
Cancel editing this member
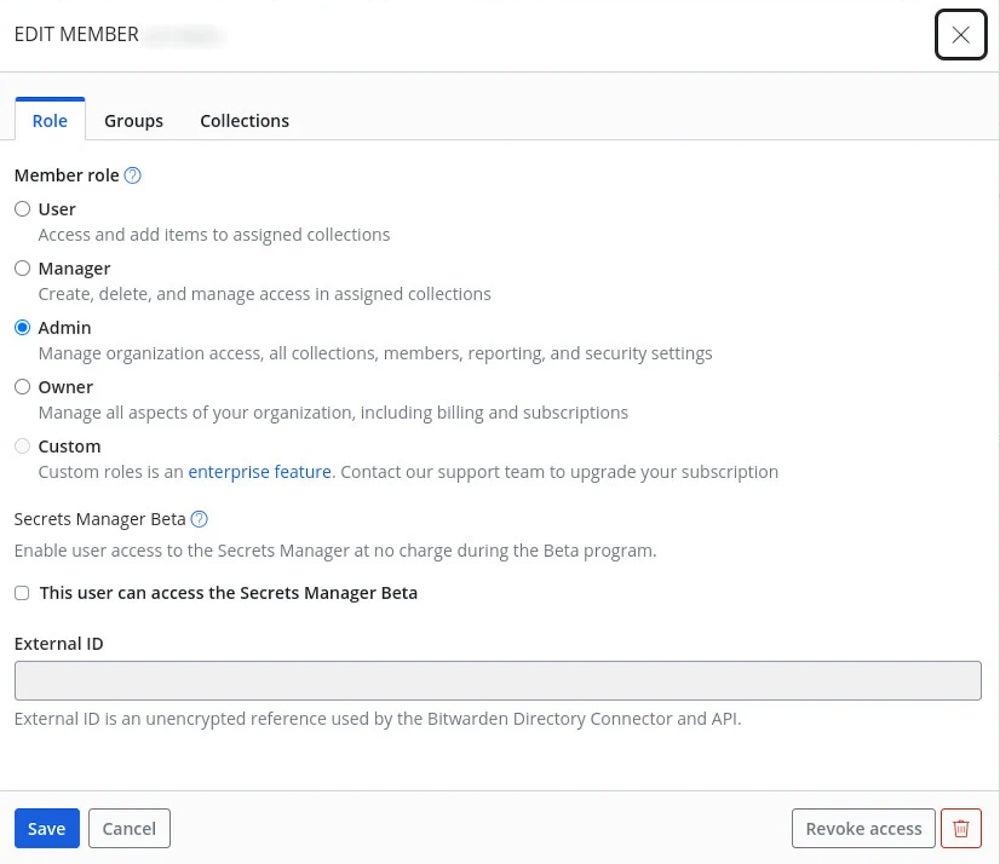(129, 828)
